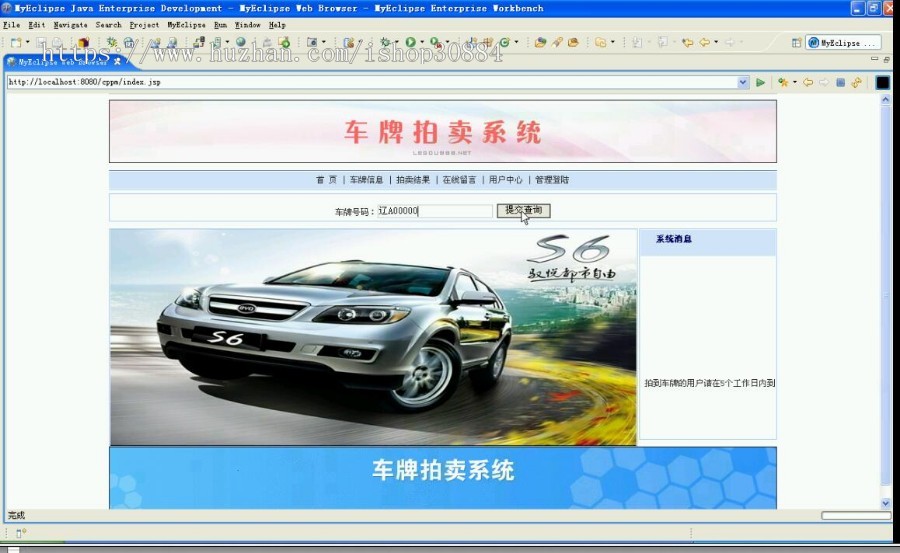The image size is (900, 553).
Task: Open the Help menu
Action: 277,25
